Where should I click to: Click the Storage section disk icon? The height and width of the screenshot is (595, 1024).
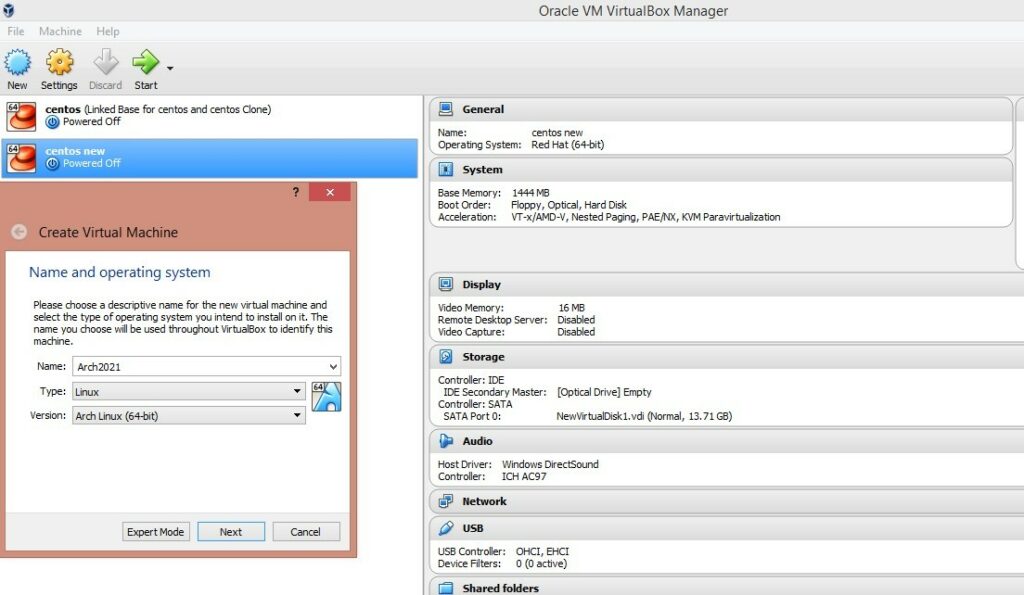[x=446, y=357]
